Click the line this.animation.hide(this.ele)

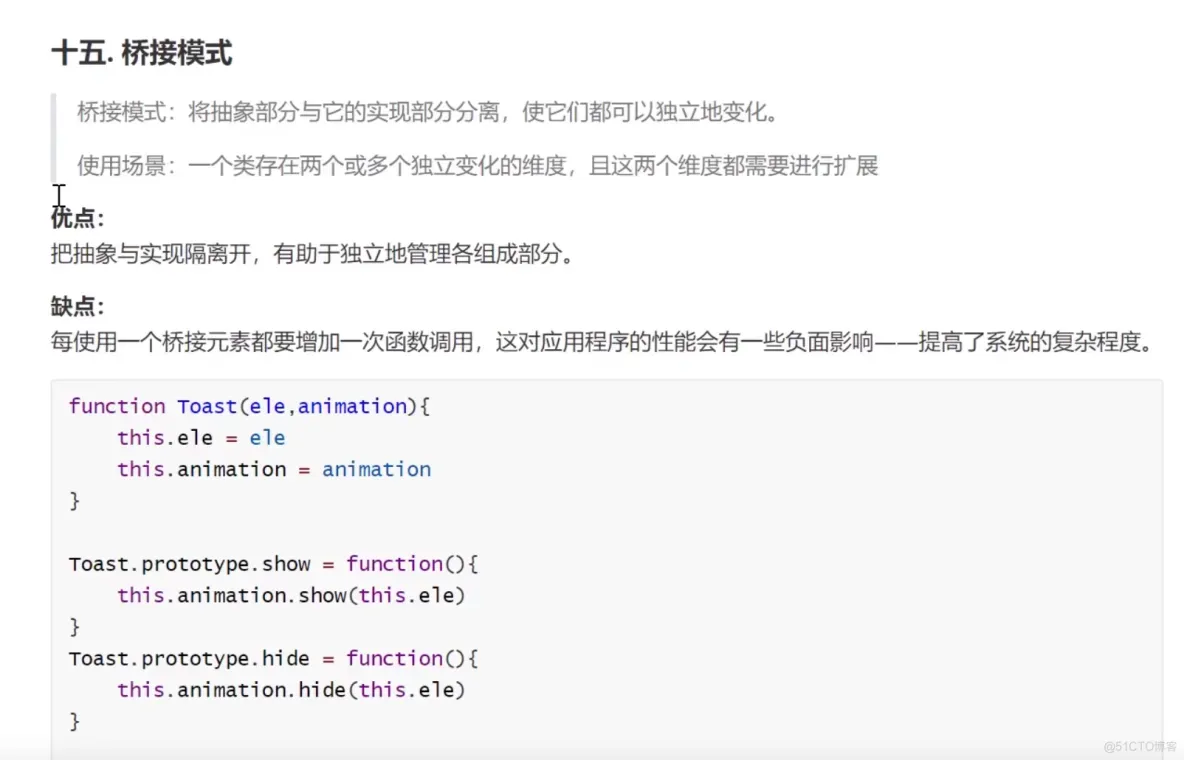(x=291, y=690)
